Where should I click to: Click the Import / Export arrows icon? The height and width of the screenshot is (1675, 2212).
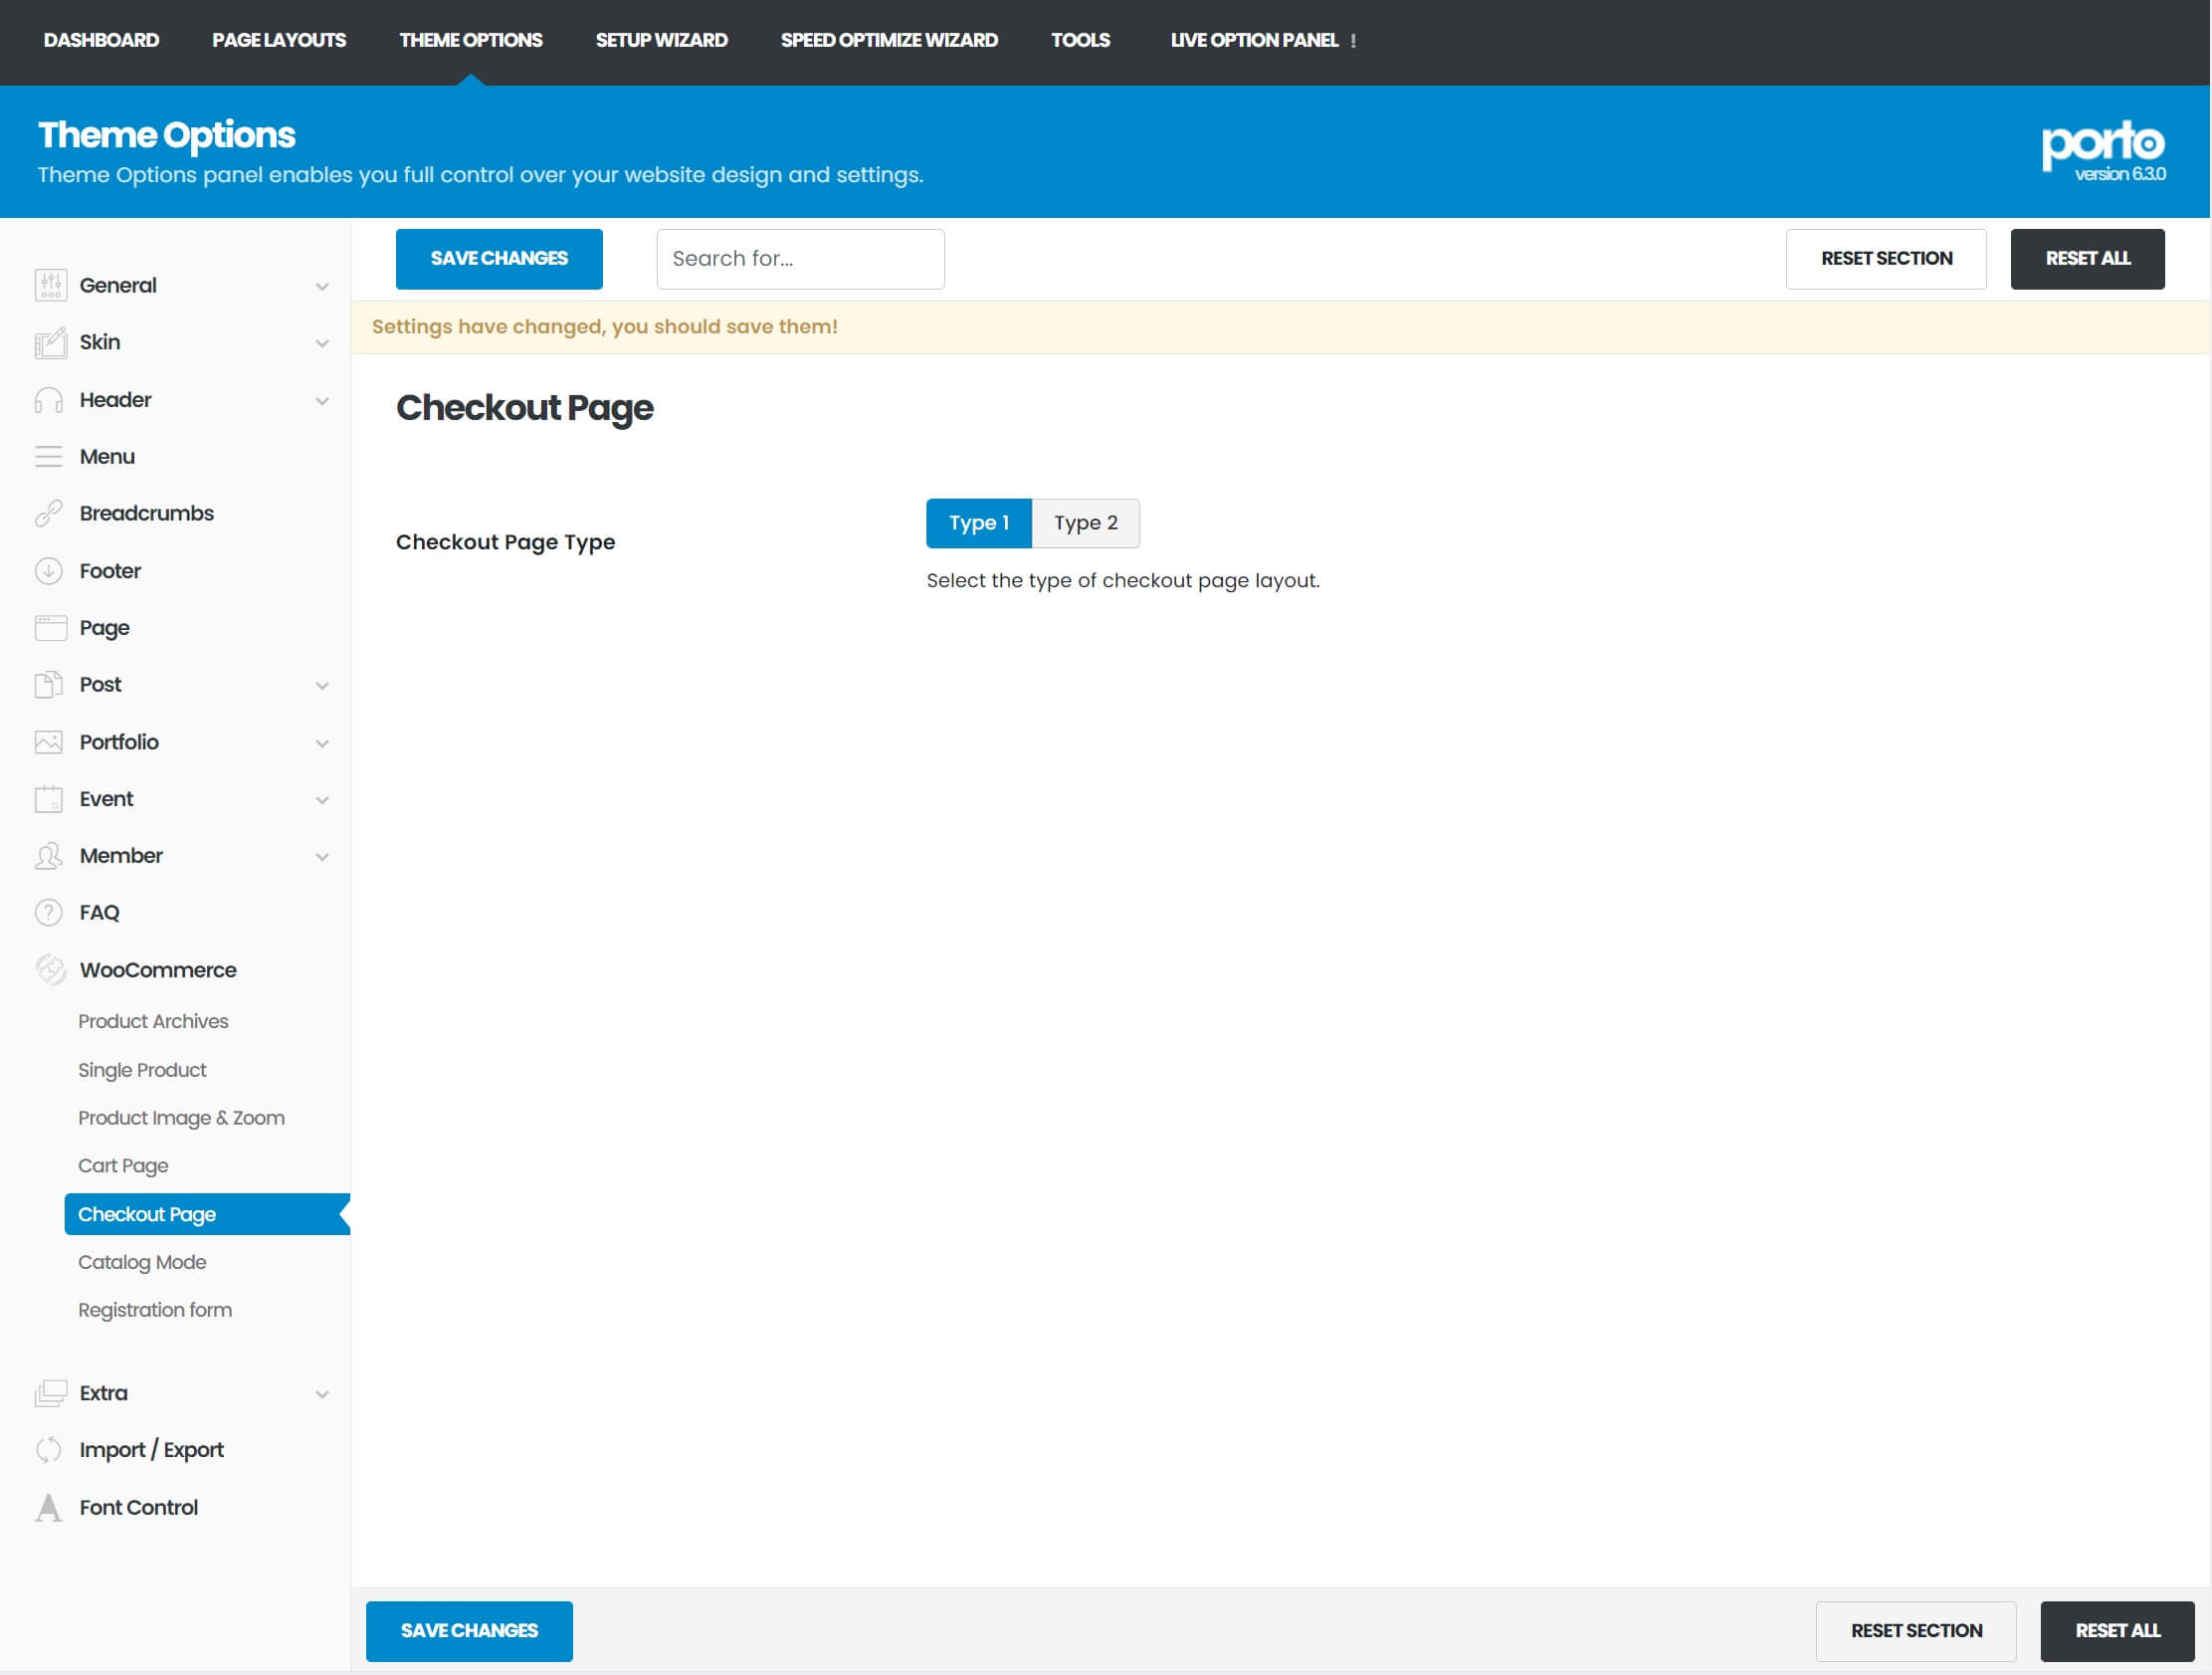pyautogui.click(x=49, y=1450)
